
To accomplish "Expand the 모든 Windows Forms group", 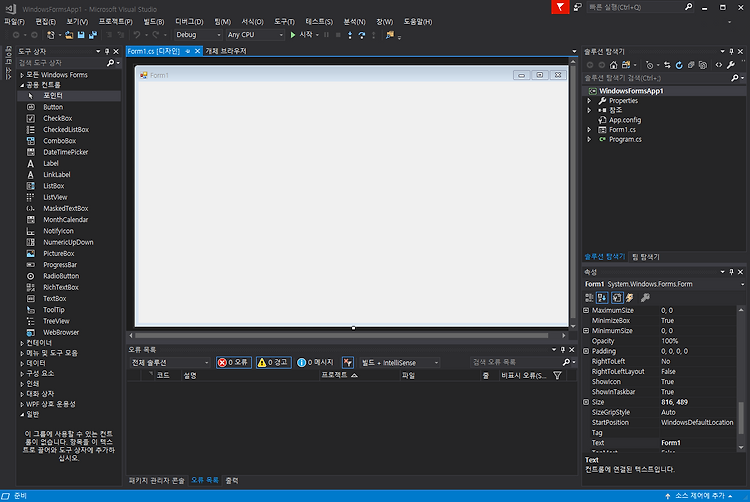I will click(22, 75).
